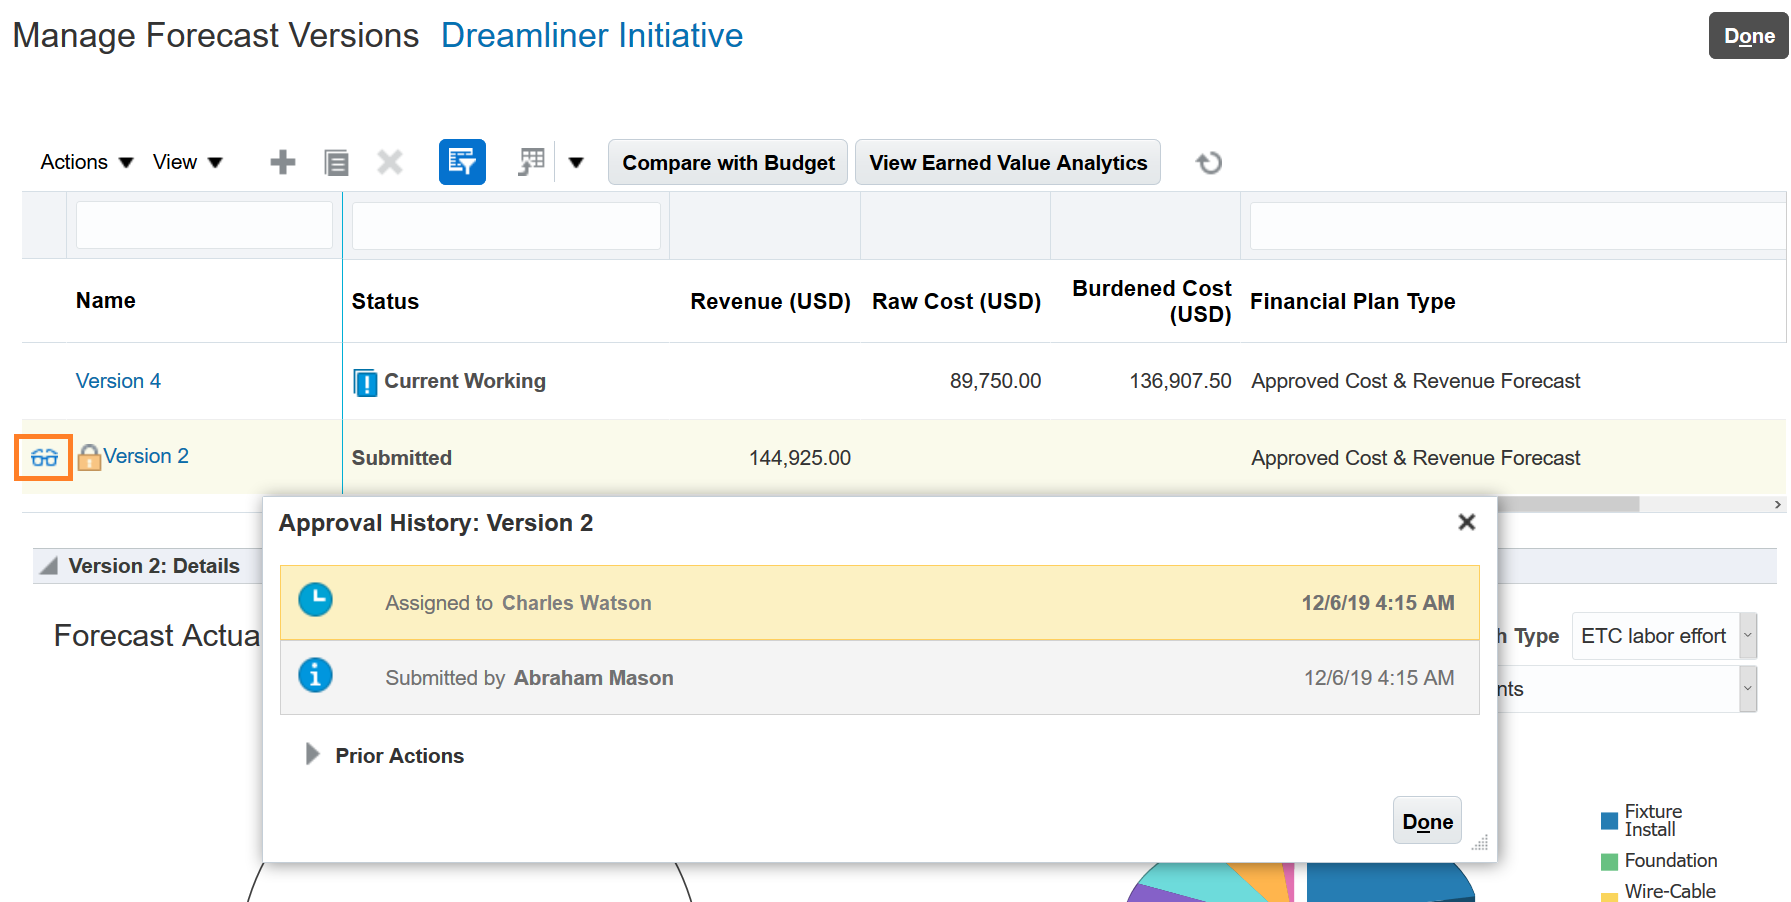Toggle off the Query By Example filter
This screenshot has height=902, width=1791.
(x=462, y=162)
